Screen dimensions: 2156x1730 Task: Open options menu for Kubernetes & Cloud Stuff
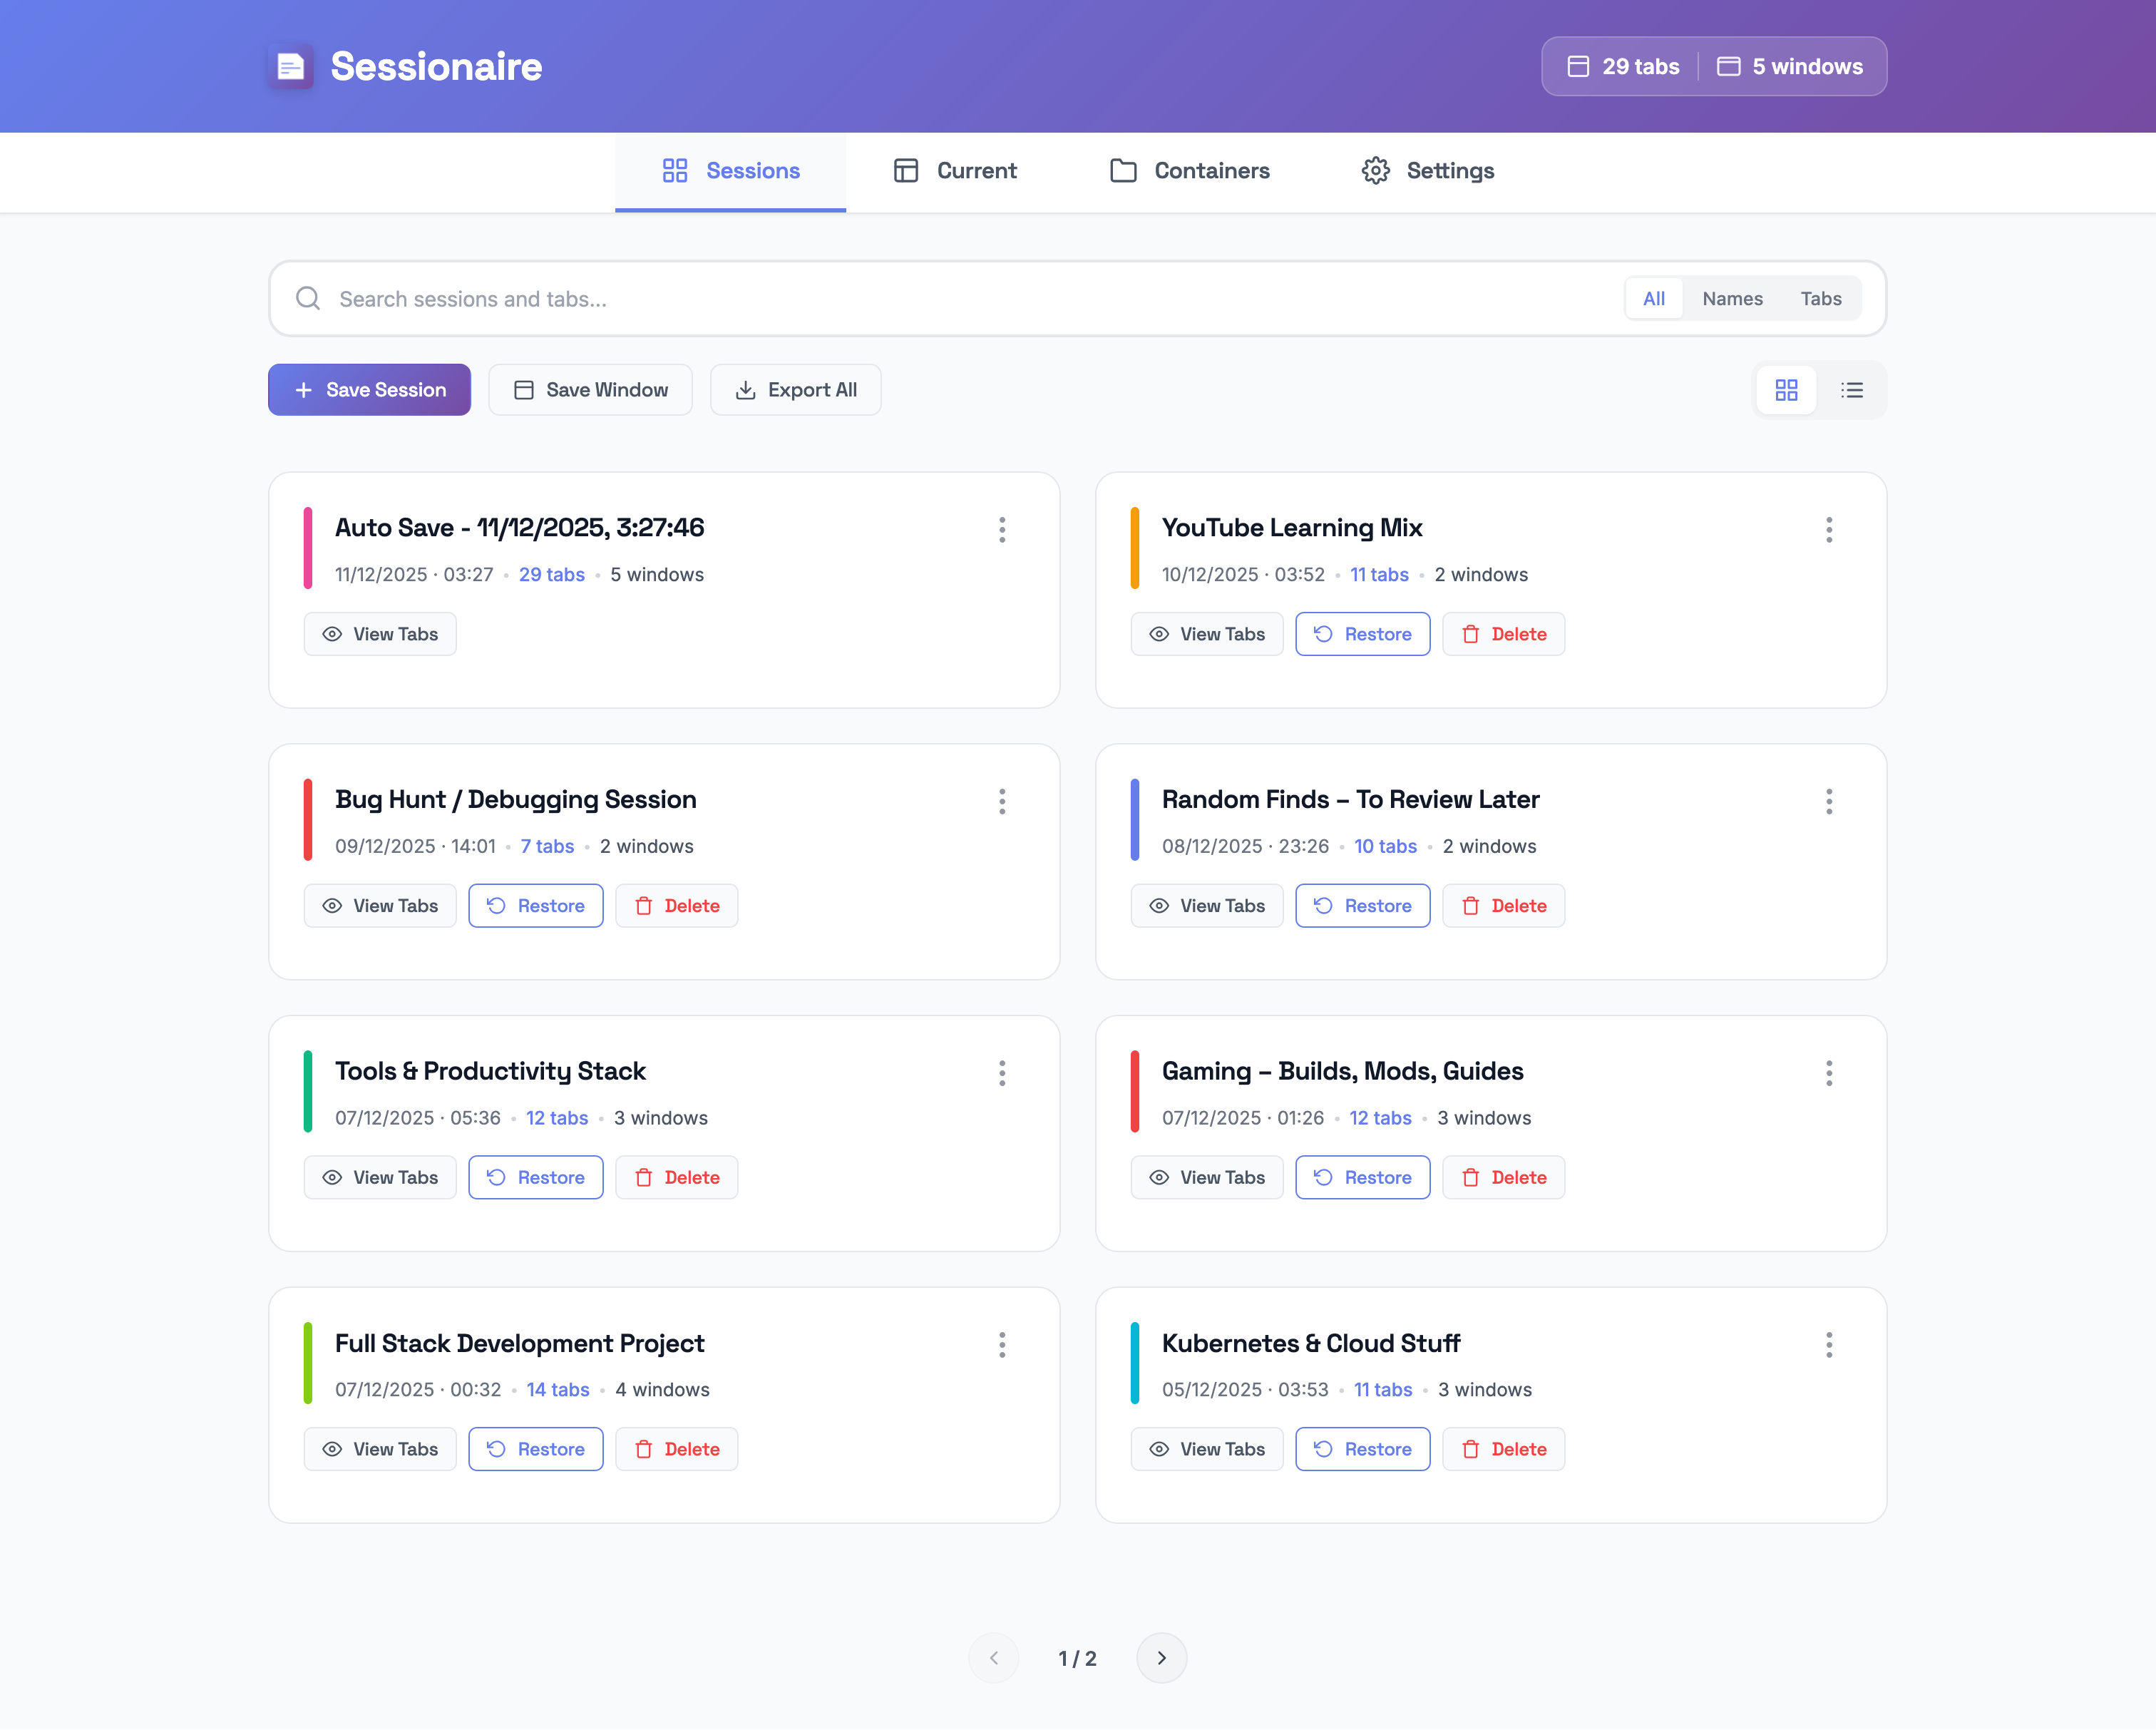tap(1829, 1345)
